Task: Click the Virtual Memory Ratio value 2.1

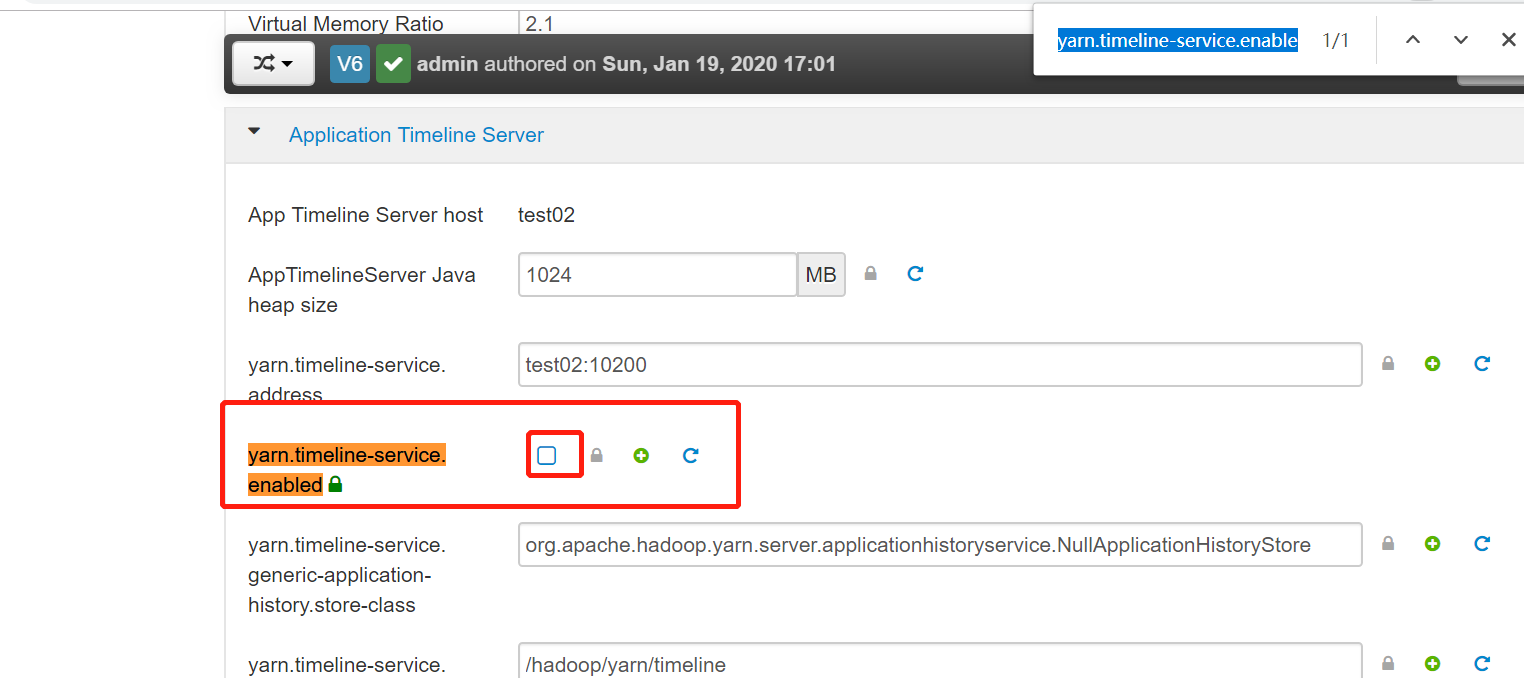Action: pos(539,24)
